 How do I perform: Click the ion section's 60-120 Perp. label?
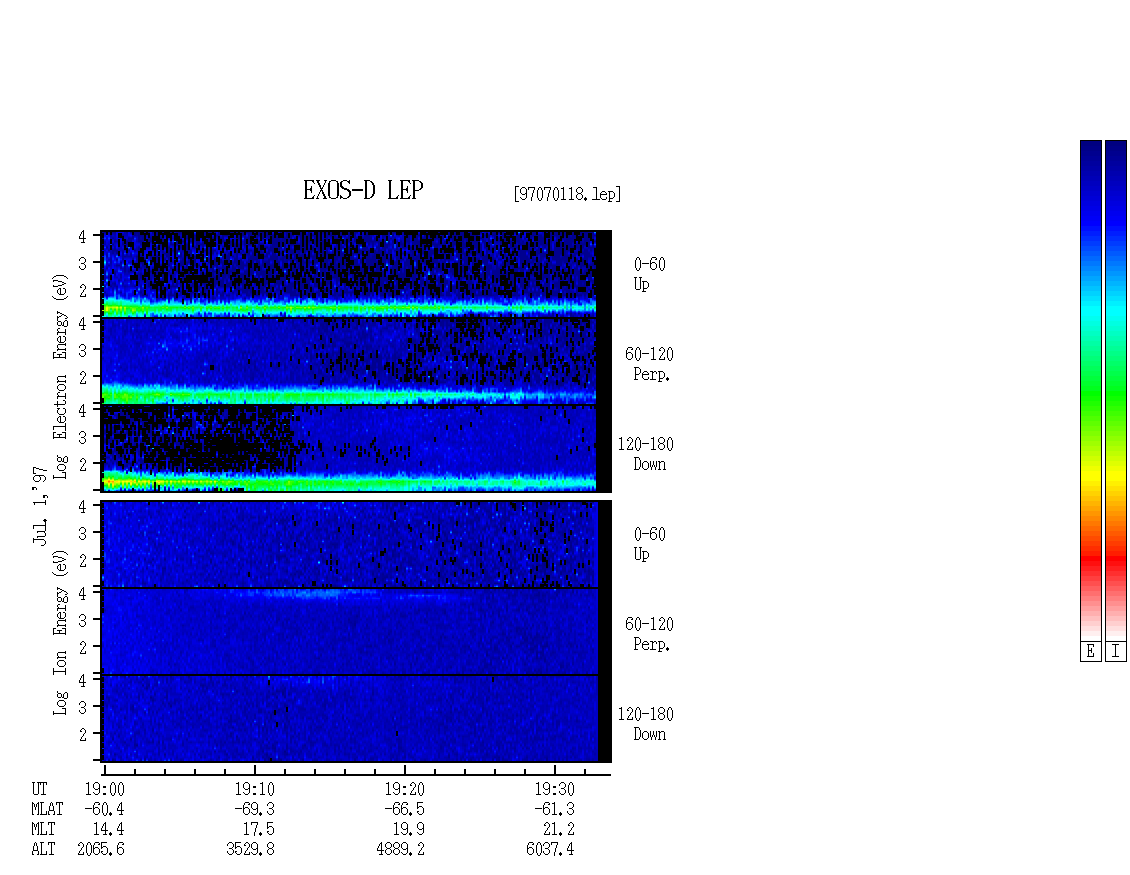[649, 634]
